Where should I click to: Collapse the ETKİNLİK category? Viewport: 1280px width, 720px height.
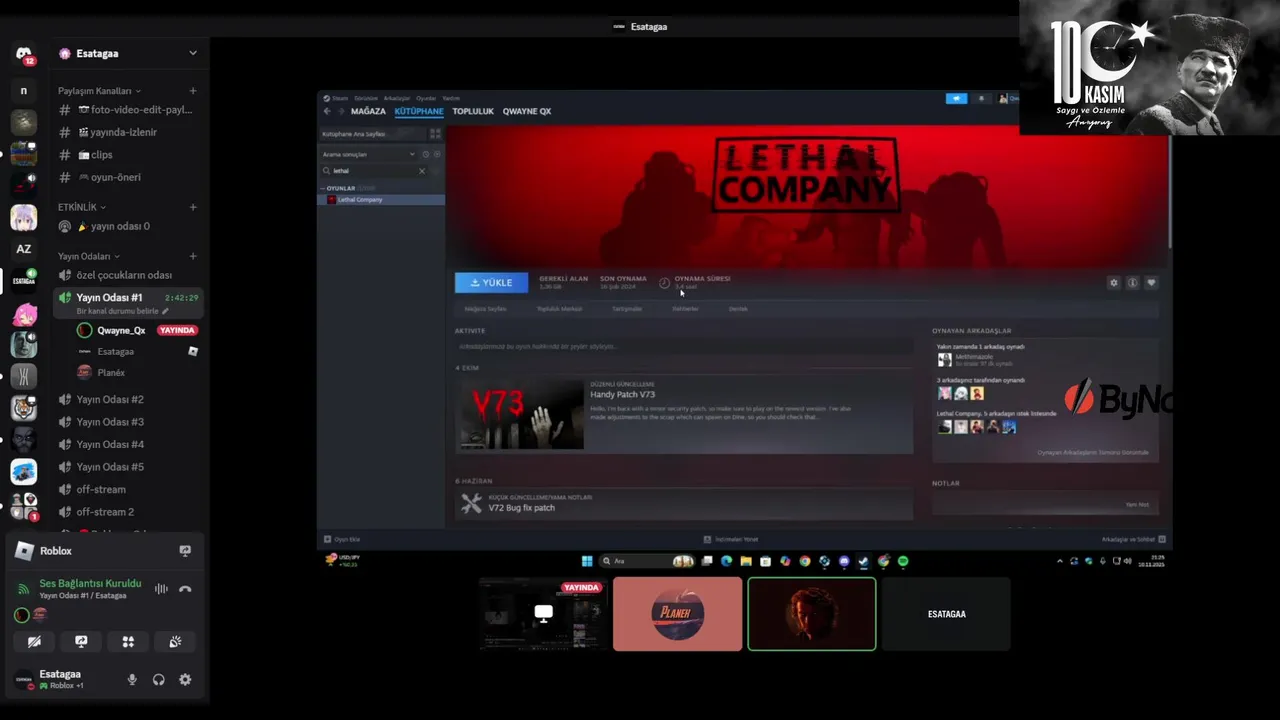click(x=82, y=207)
